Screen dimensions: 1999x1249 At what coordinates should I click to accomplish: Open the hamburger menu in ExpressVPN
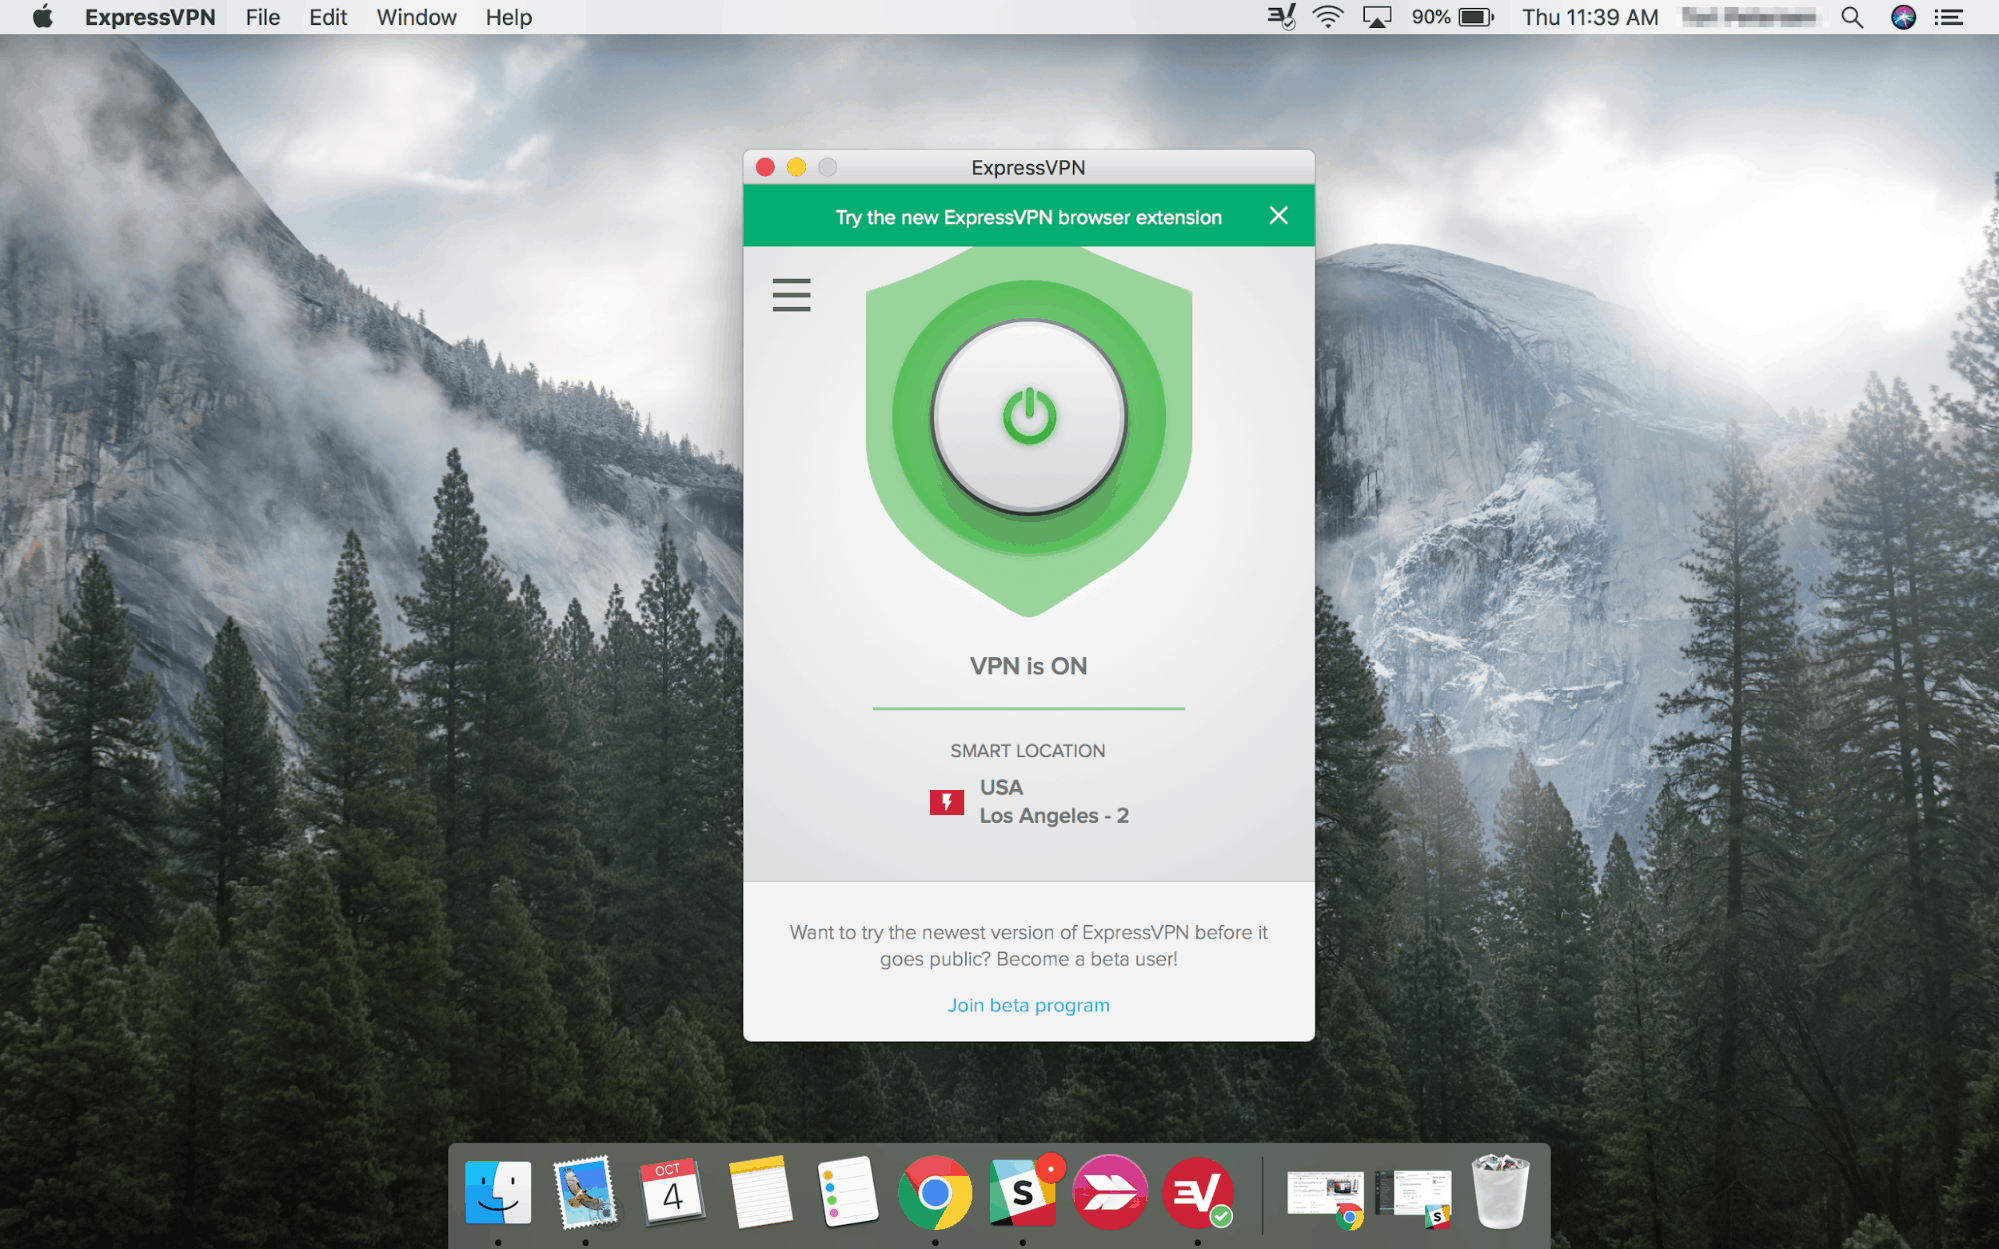[791, 295]
